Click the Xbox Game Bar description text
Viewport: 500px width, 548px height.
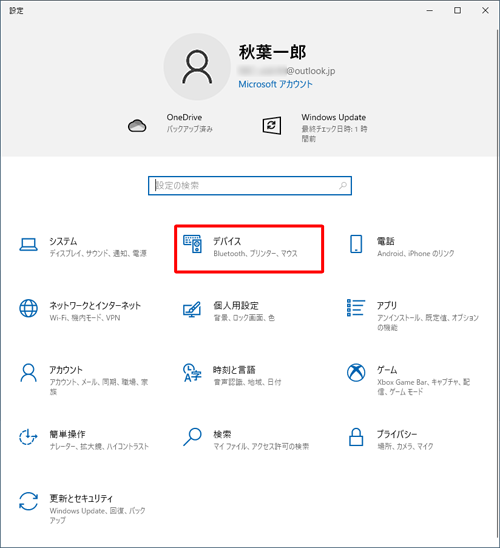423,387
